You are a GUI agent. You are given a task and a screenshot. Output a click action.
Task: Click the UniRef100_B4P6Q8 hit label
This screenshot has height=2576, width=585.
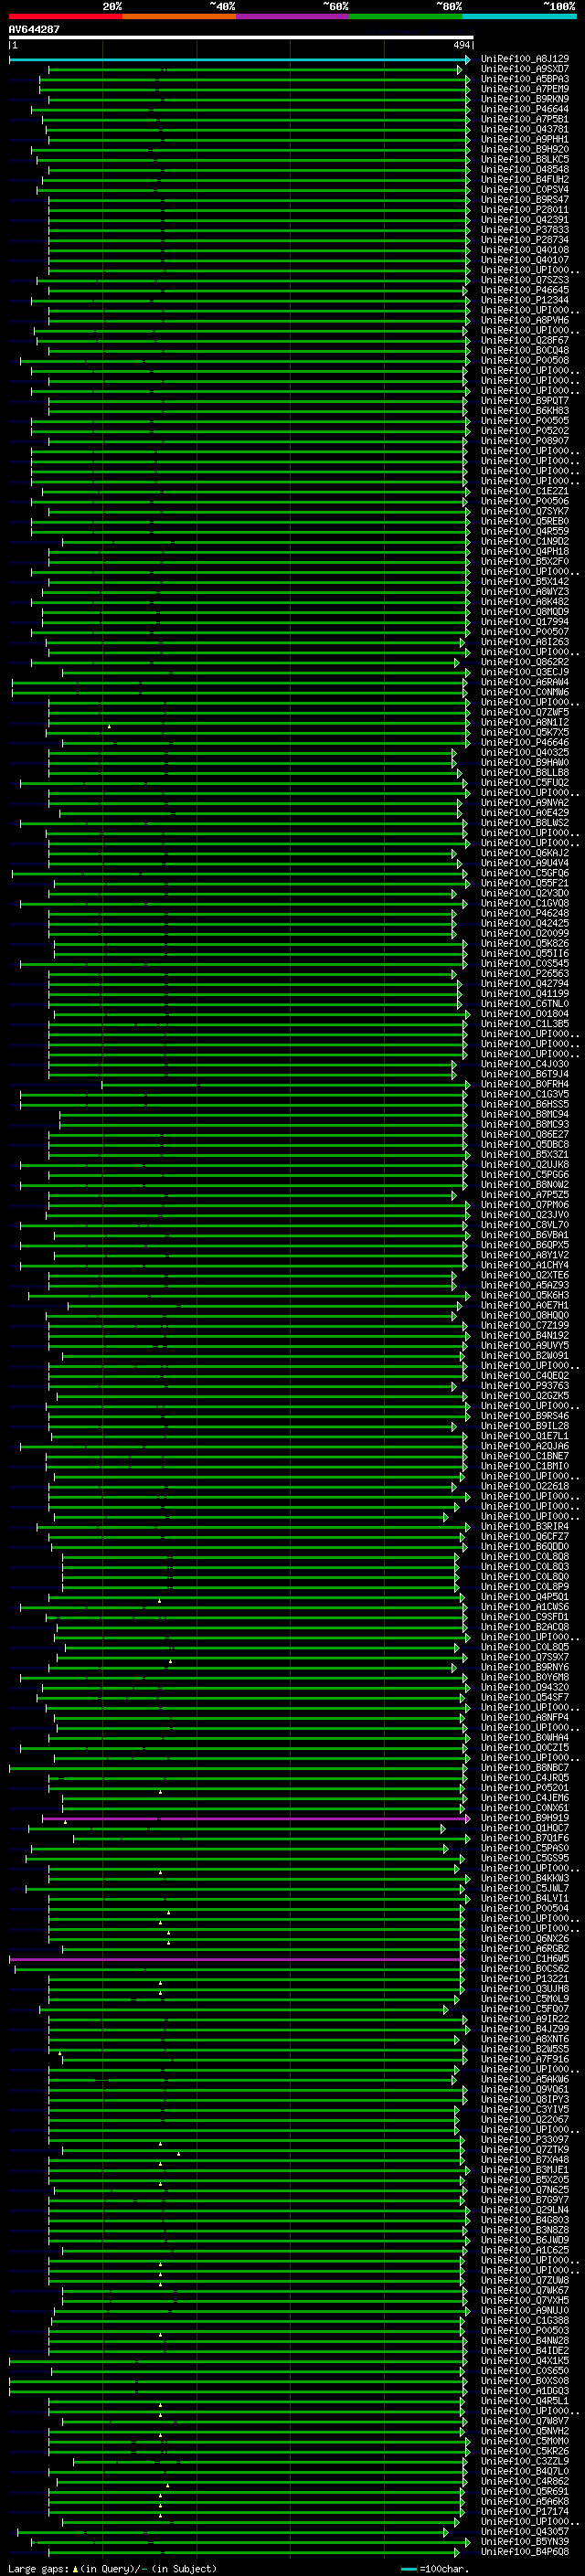pos(525,2551)
